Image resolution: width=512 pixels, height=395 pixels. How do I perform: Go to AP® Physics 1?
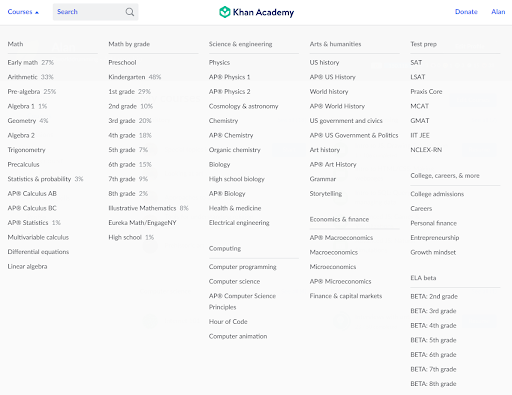(229, 77)
